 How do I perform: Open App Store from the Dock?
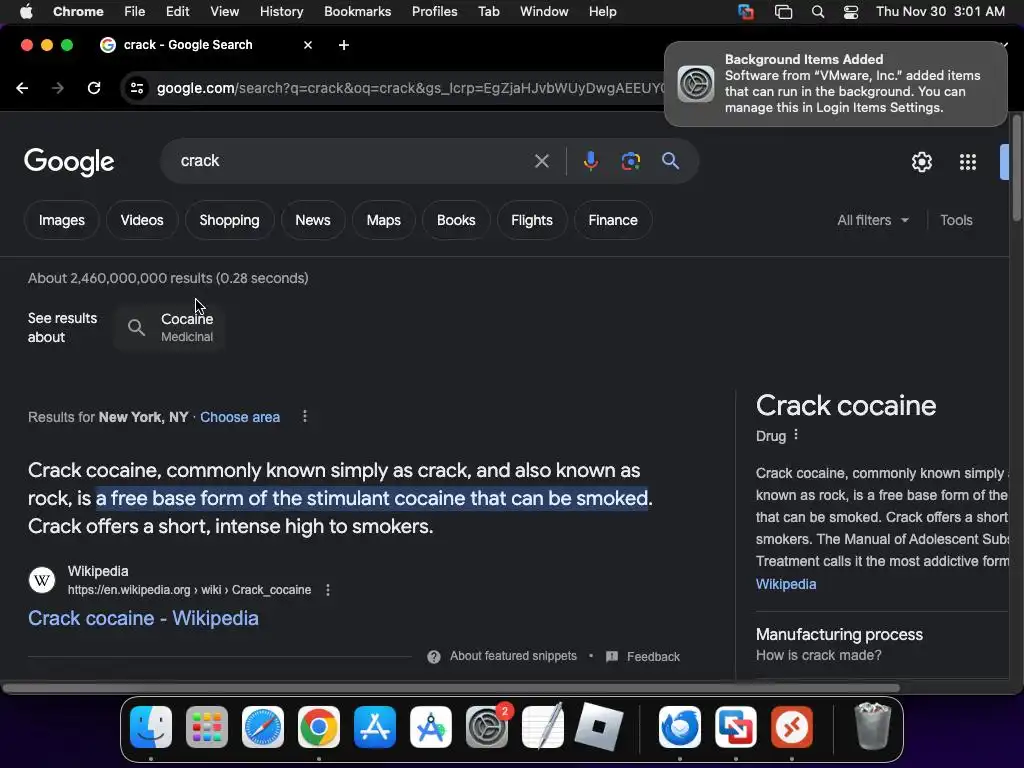point(375,727)
